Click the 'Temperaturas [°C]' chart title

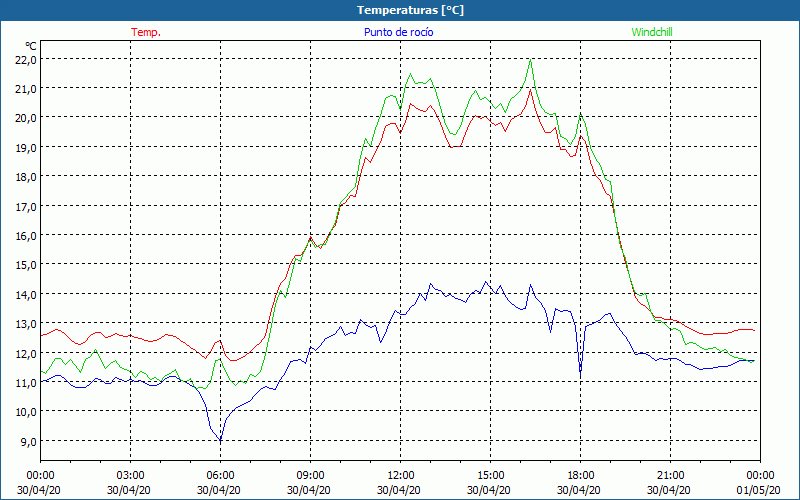pos(410,10)
